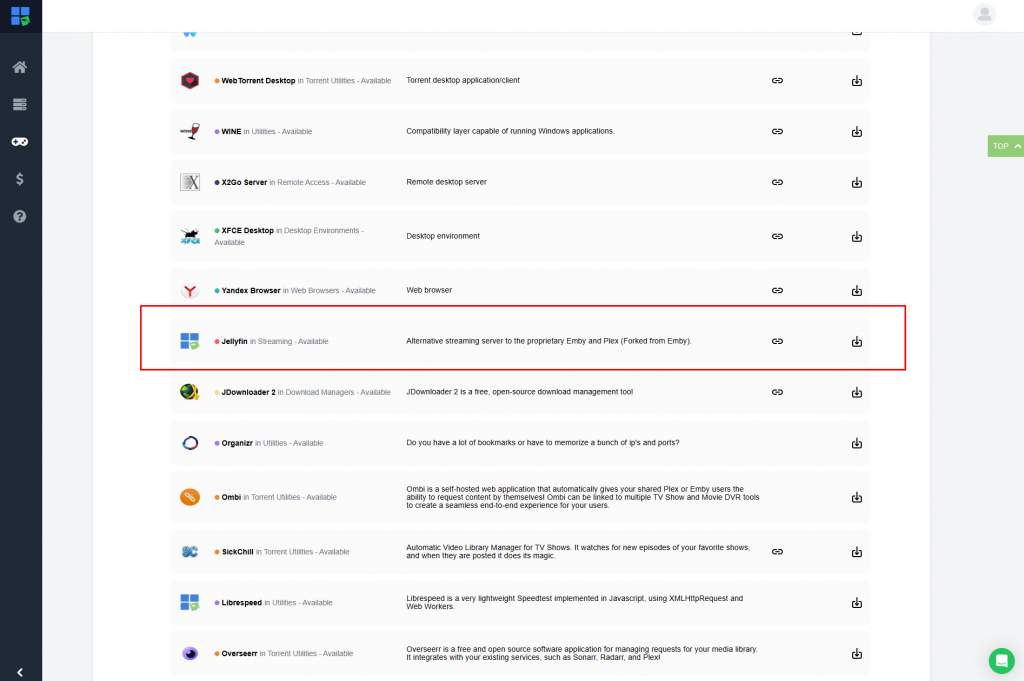This screenshot has height=681, width=1024.
Task: Open the home icon in sidebar
Action: click(20, 67)
